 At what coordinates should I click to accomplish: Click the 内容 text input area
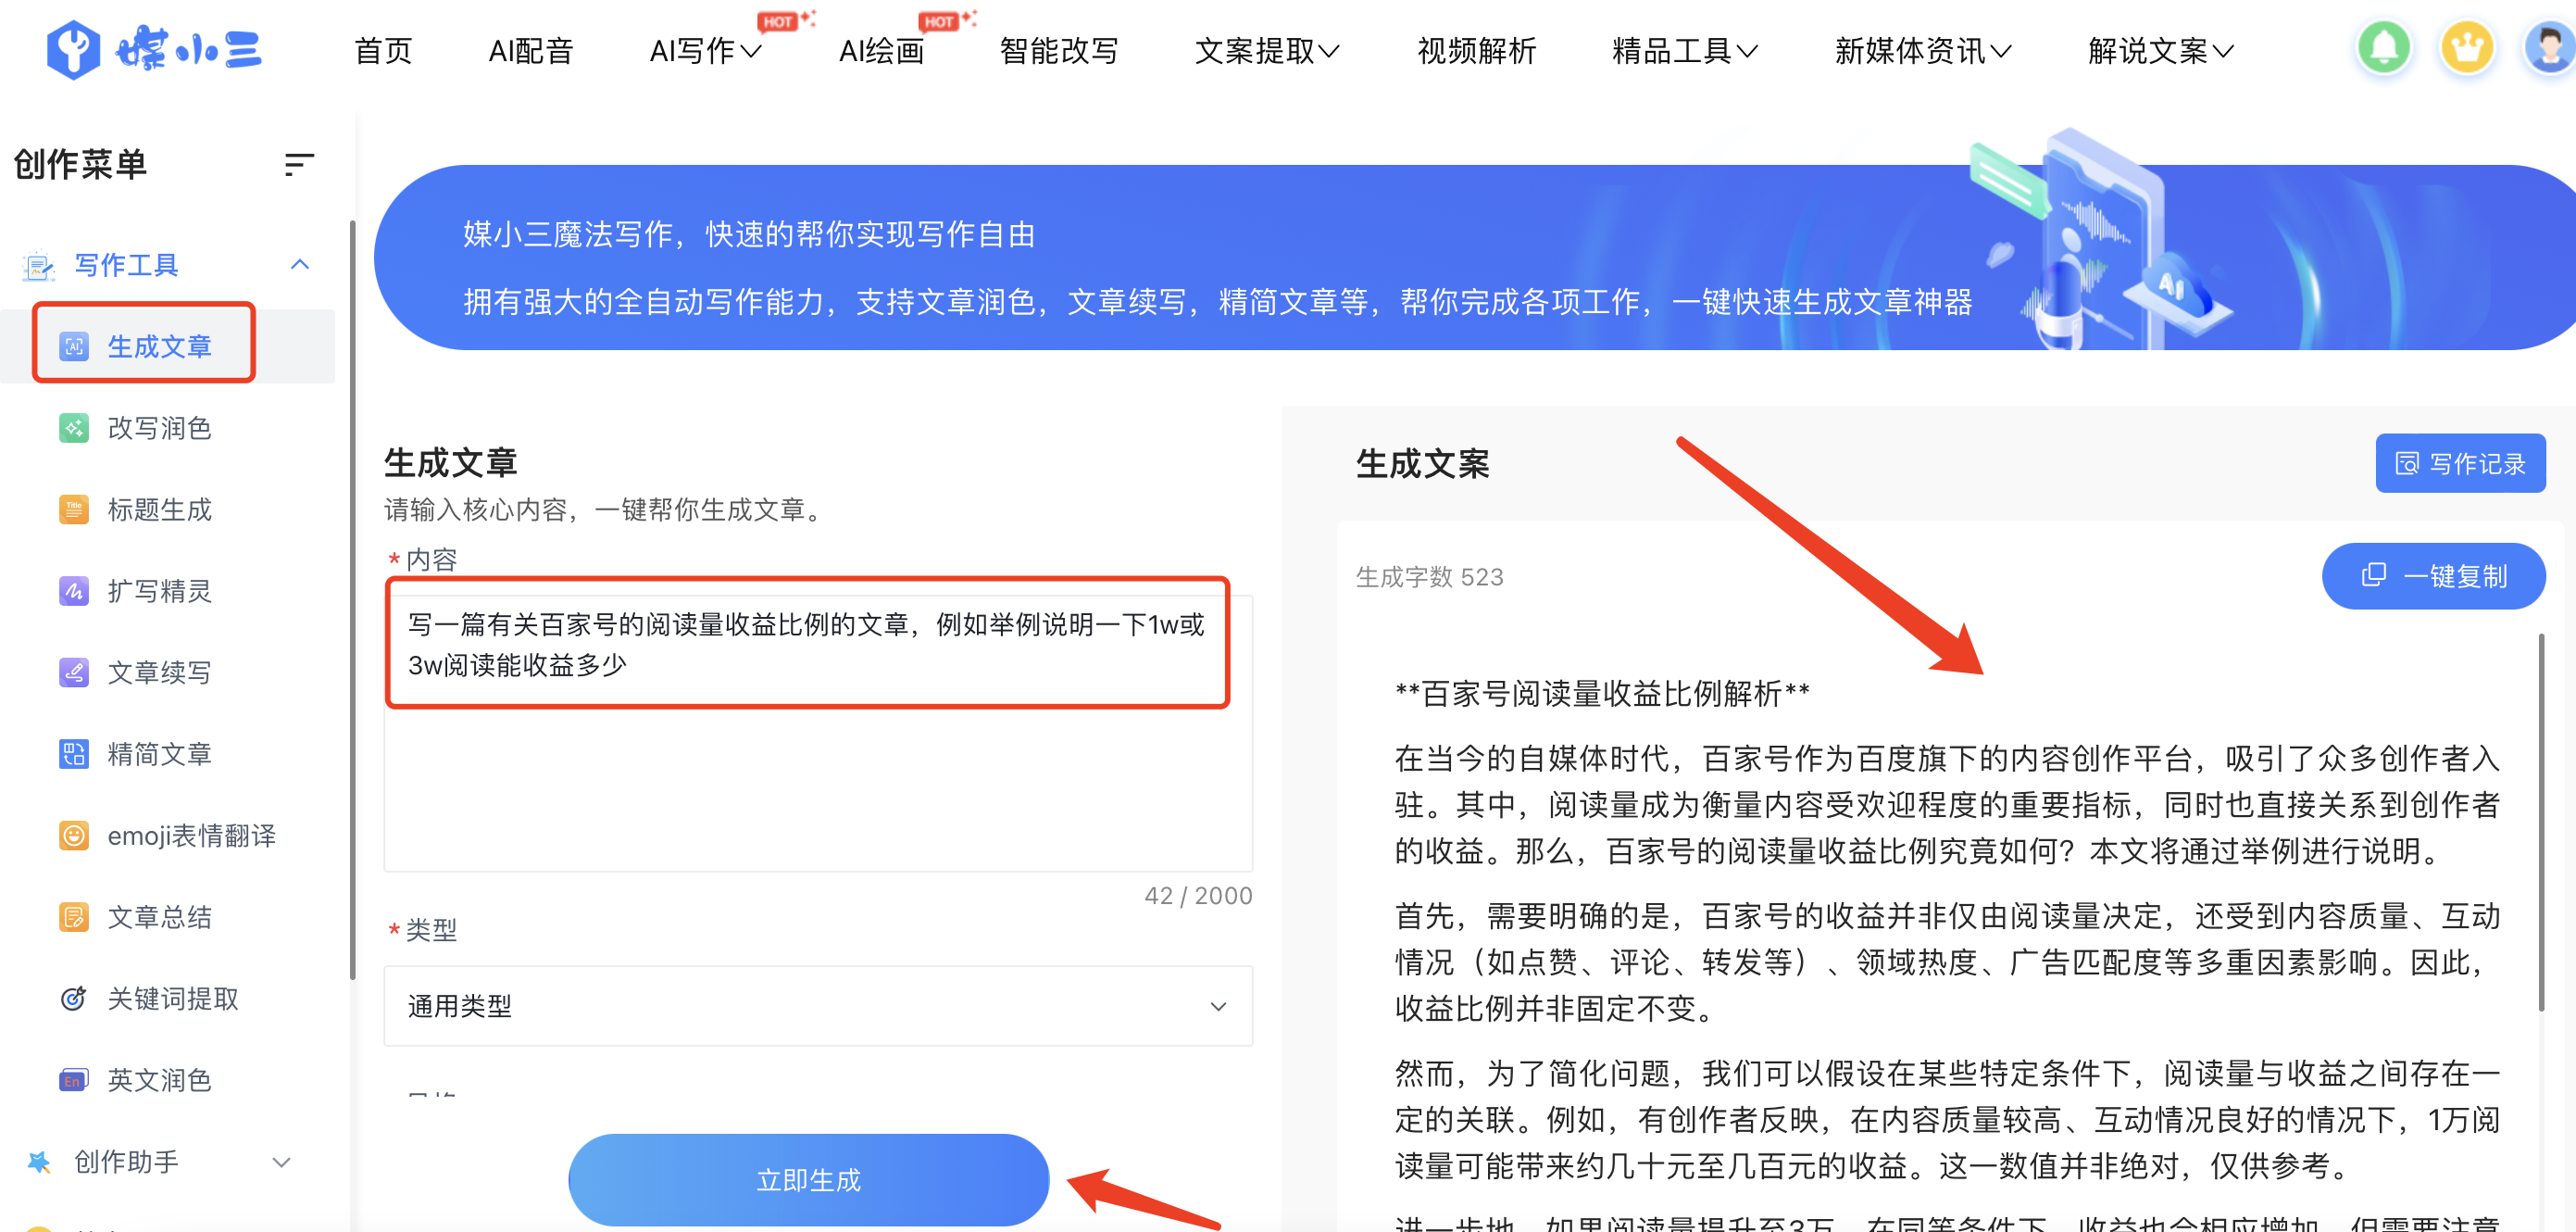coord(818,733)
